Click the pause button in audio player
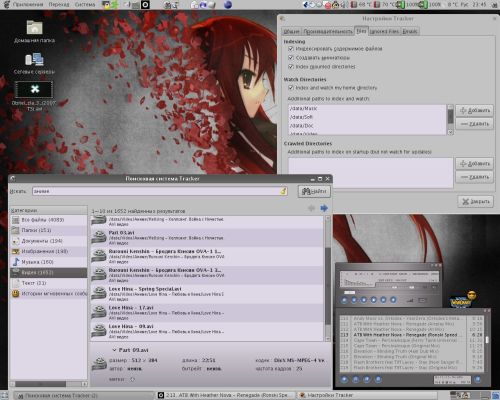This screenshot has width=500, height=400. pos(364,300)
